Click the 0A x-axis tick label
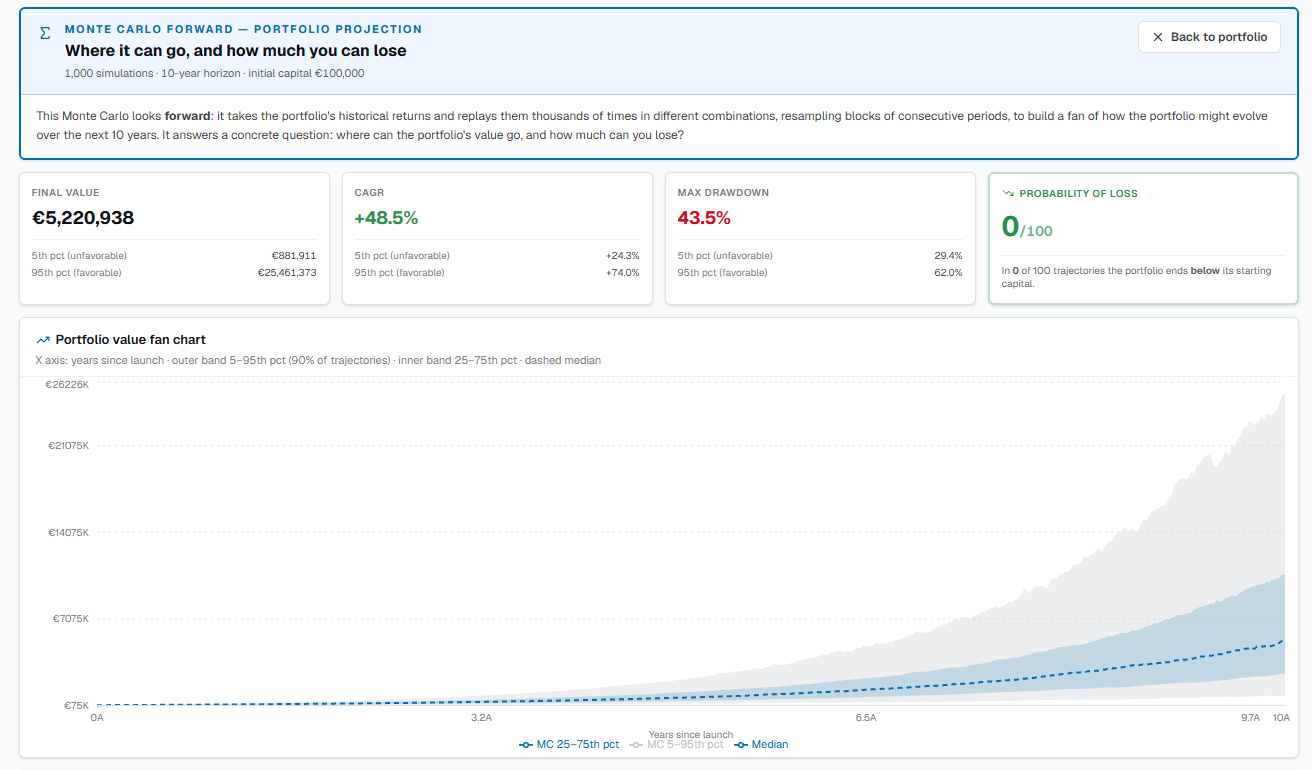1312x770 pixels. pyautogui.click(x=97, y=718)
